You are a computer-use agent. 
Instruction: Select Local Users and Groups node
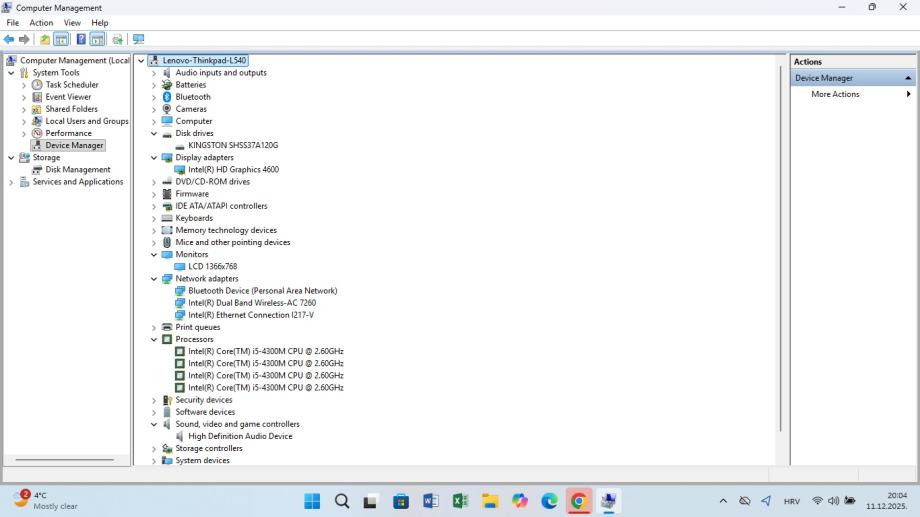point(87,121)
